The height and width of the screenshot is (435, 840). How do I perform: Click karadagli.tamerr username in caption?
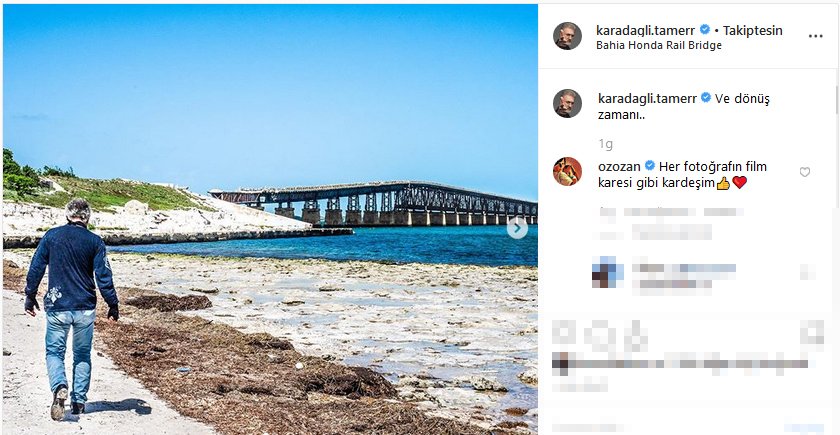(647, 99)
